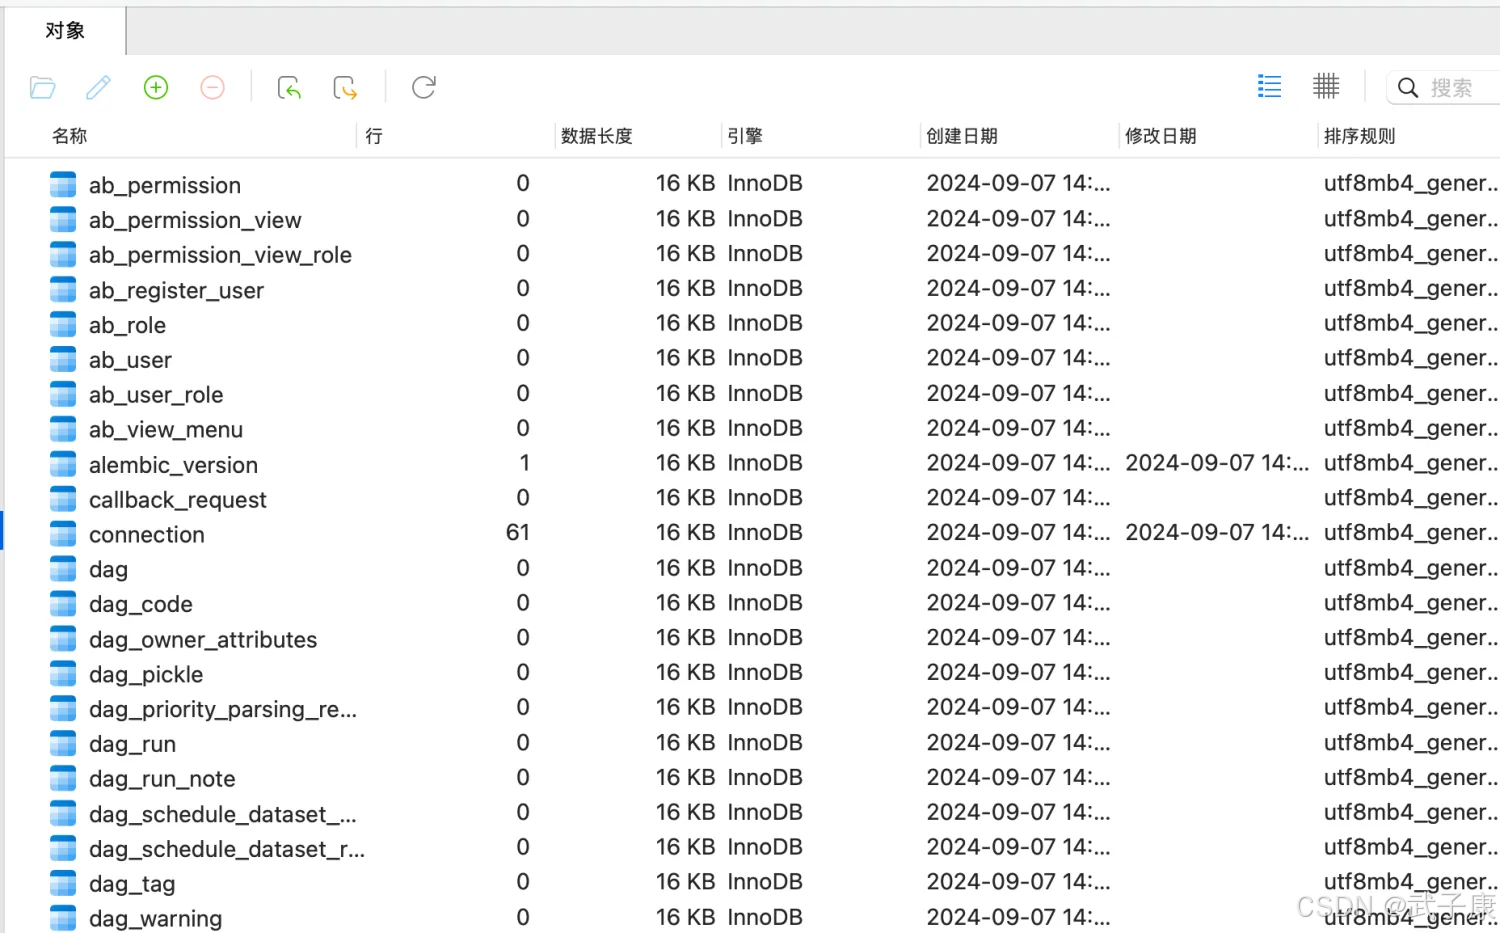Image resolution: width=1500 pixels, height=933 pixels.
Task: Click the callback_request table name
Action: click(178, 500)
